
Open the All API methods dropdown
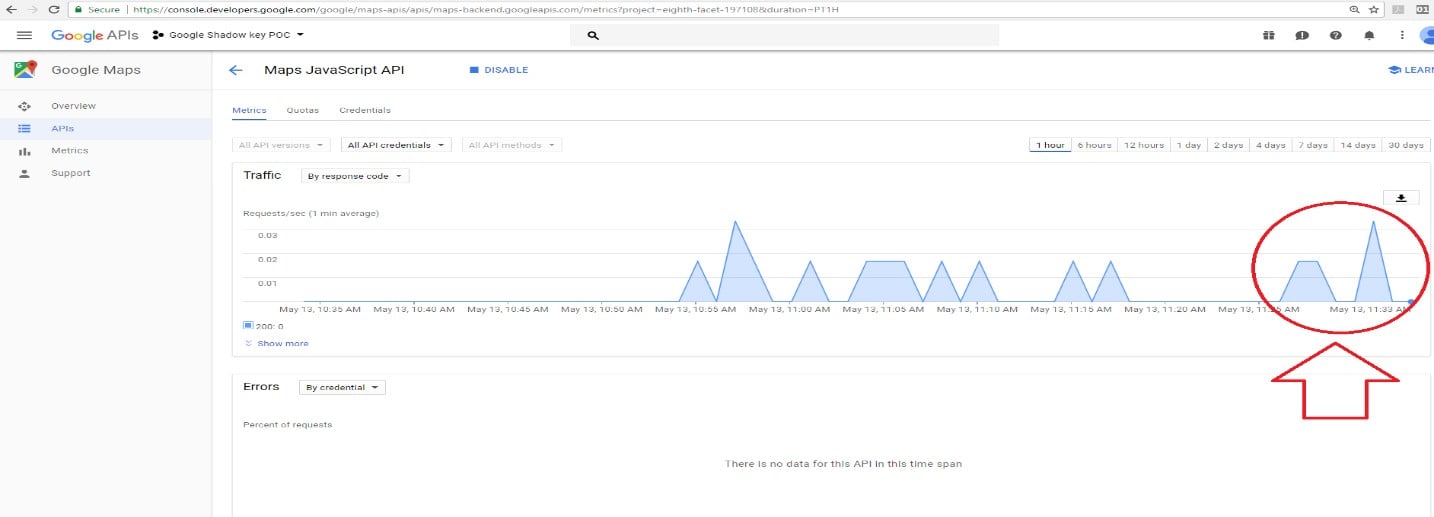(x=511, y=145)
